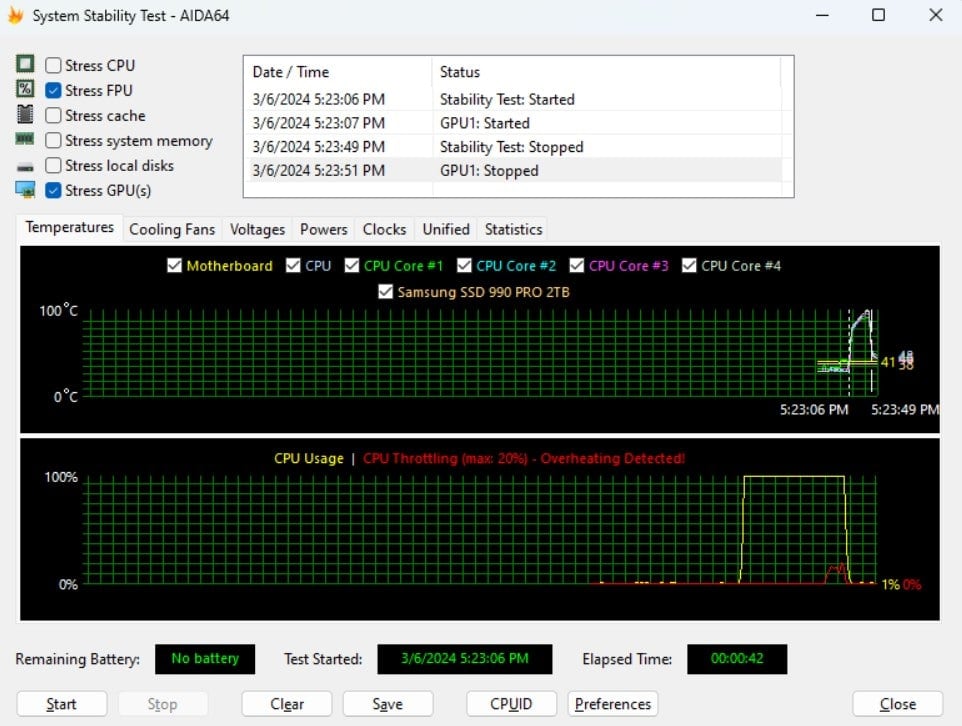This screenshot has width=962, height=726.
Task: Click the Date / Time column header
Action: click(x=338, y=72)
